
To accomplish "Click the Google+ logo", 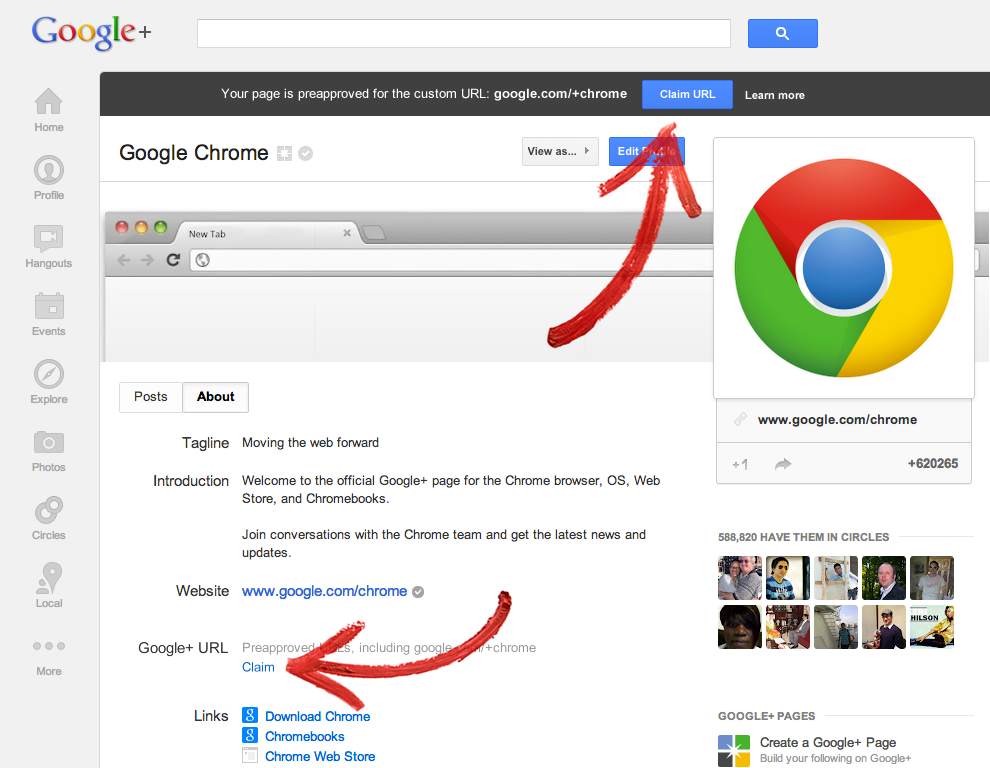I will 92,32.
